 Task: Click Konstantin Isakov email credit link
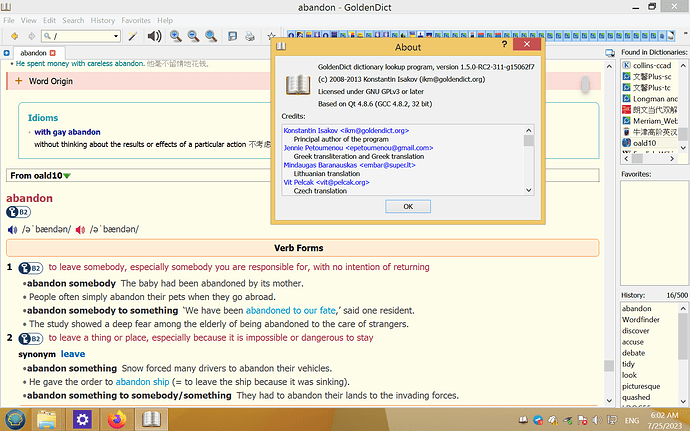click(x=346, y=131)
